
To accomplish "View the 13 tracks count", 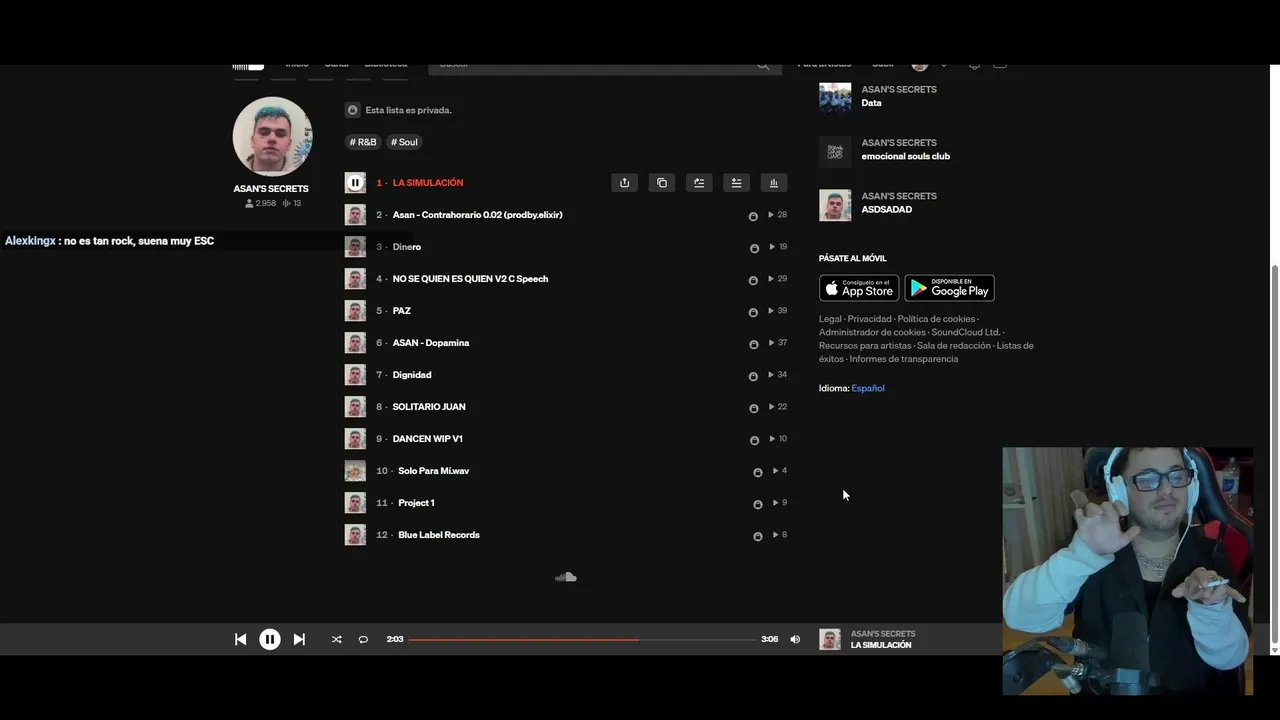I will coord(292,203).
